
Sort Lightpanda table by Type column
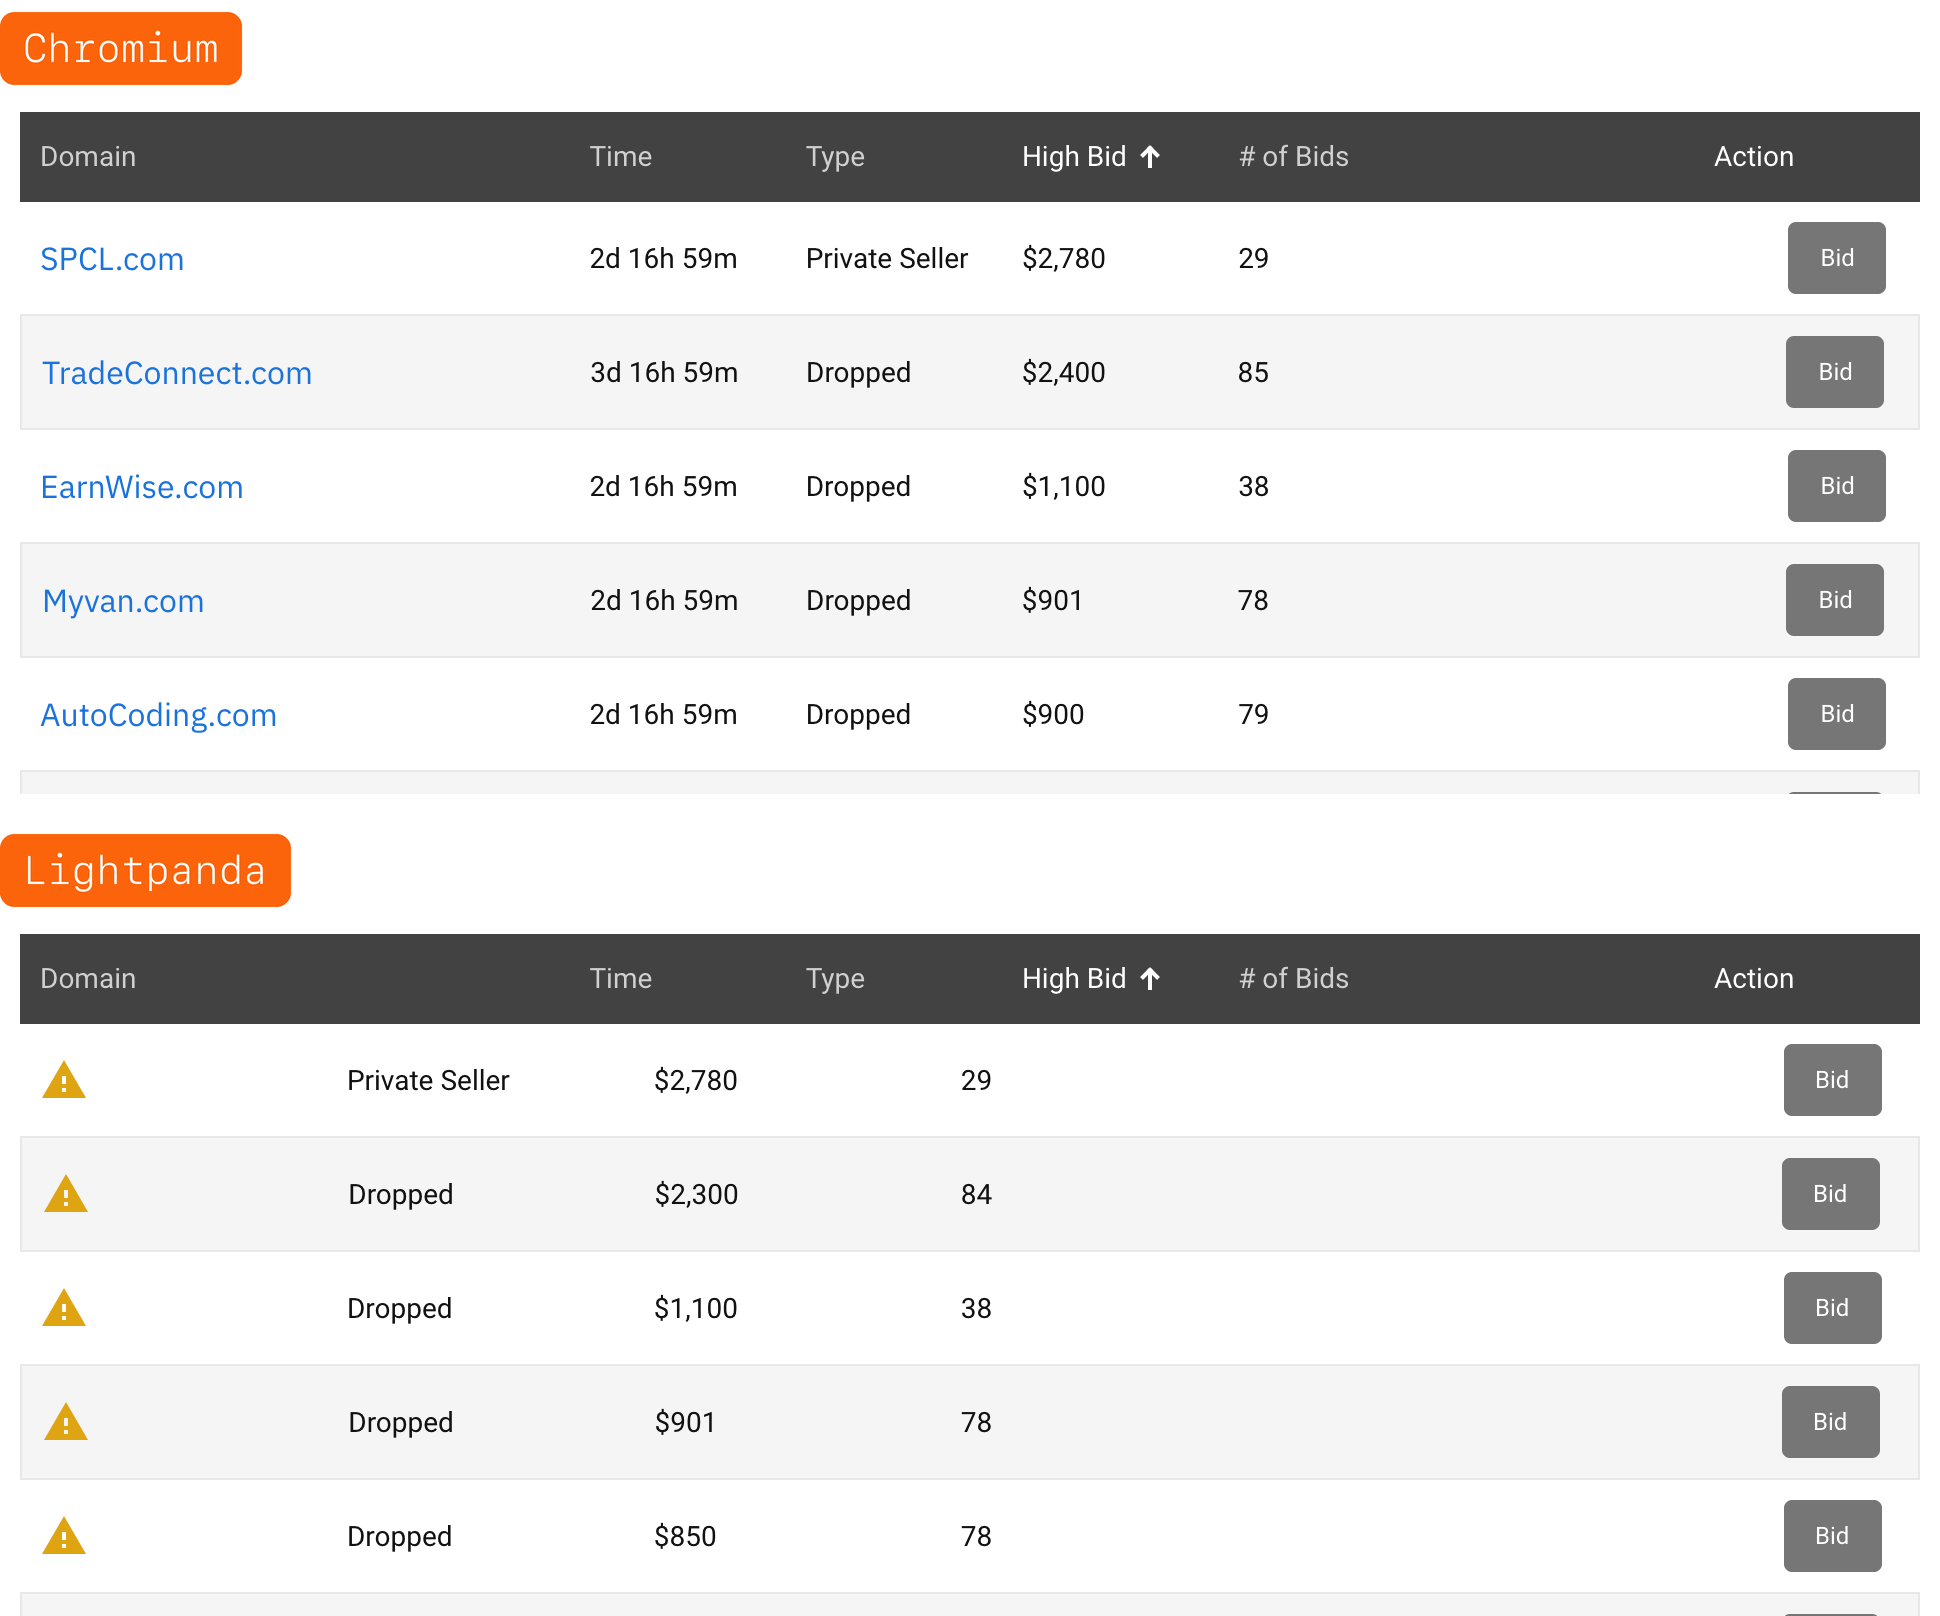pos(835,978)
